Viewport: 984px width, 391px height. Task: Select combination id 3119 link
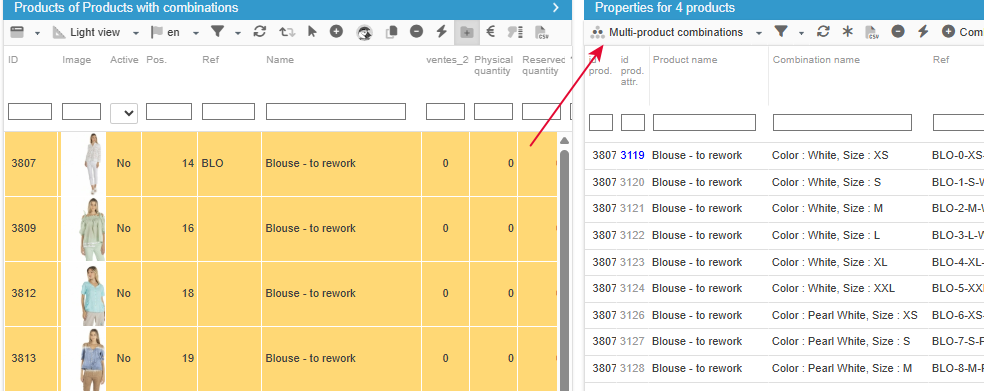click(x=632, y=155)
